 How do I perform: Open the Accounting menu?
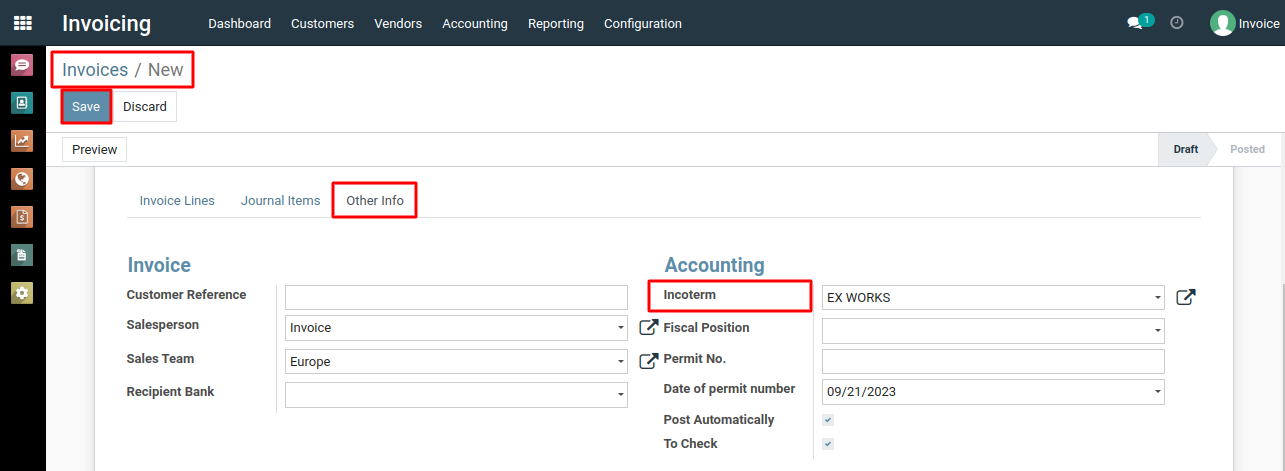474,23
